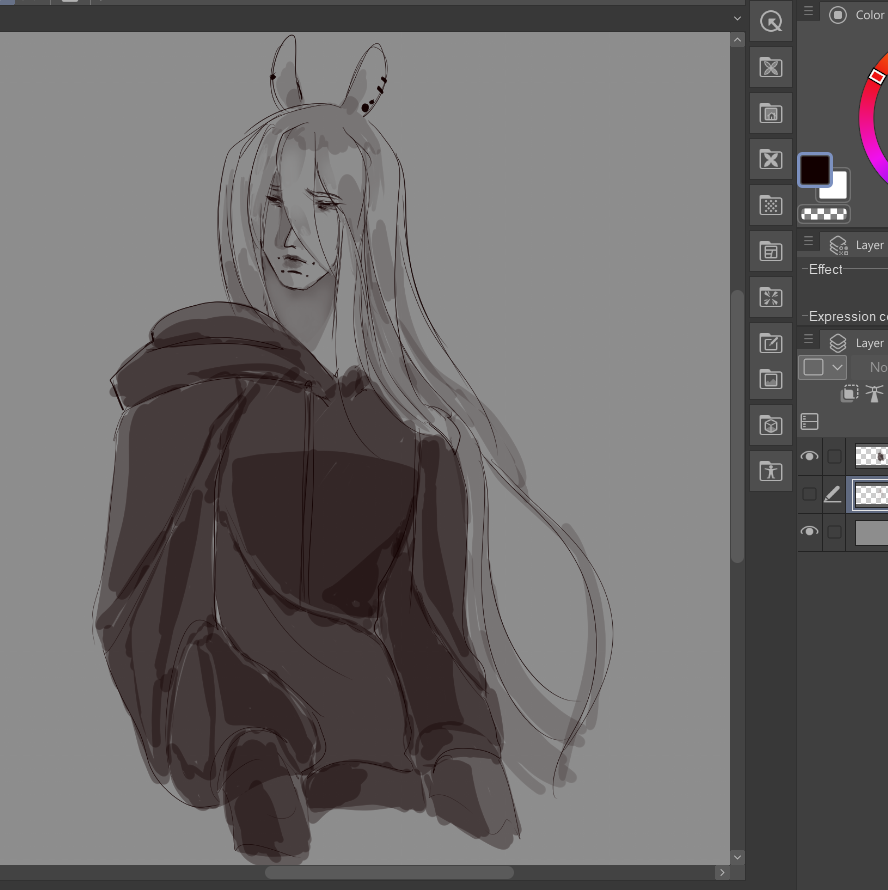Click the color wheel palette icon
Viewport: 888px width, 890px height.
pyautogui.click(x=838, y=15)
